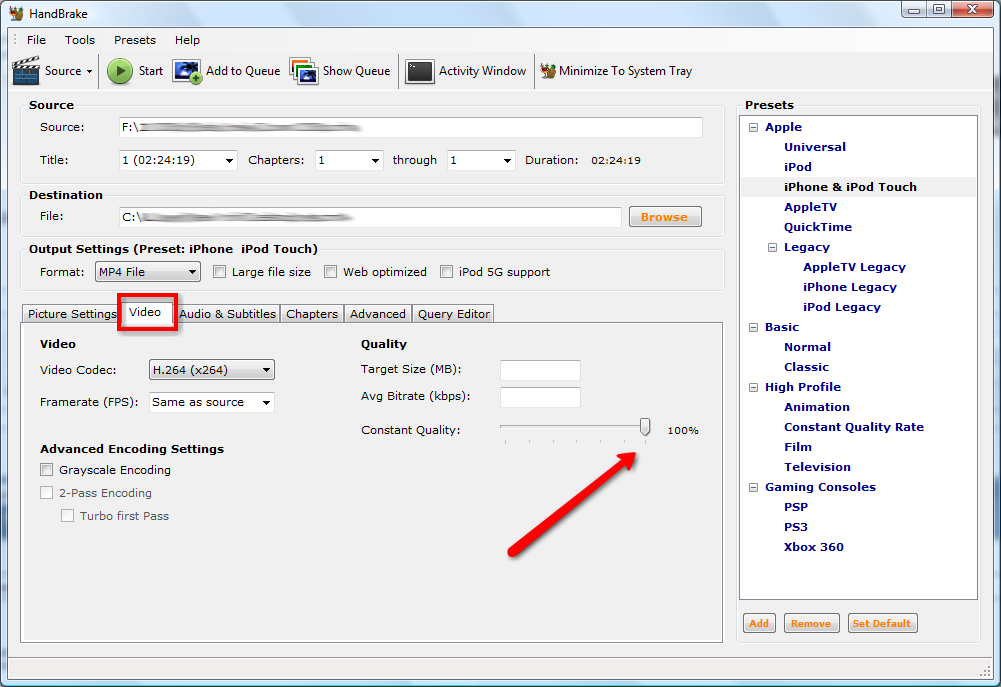Click the Constant Quality slider handle
Image resolution: width=1001 pixels, height=687 pixels.
tap(645, 427)
